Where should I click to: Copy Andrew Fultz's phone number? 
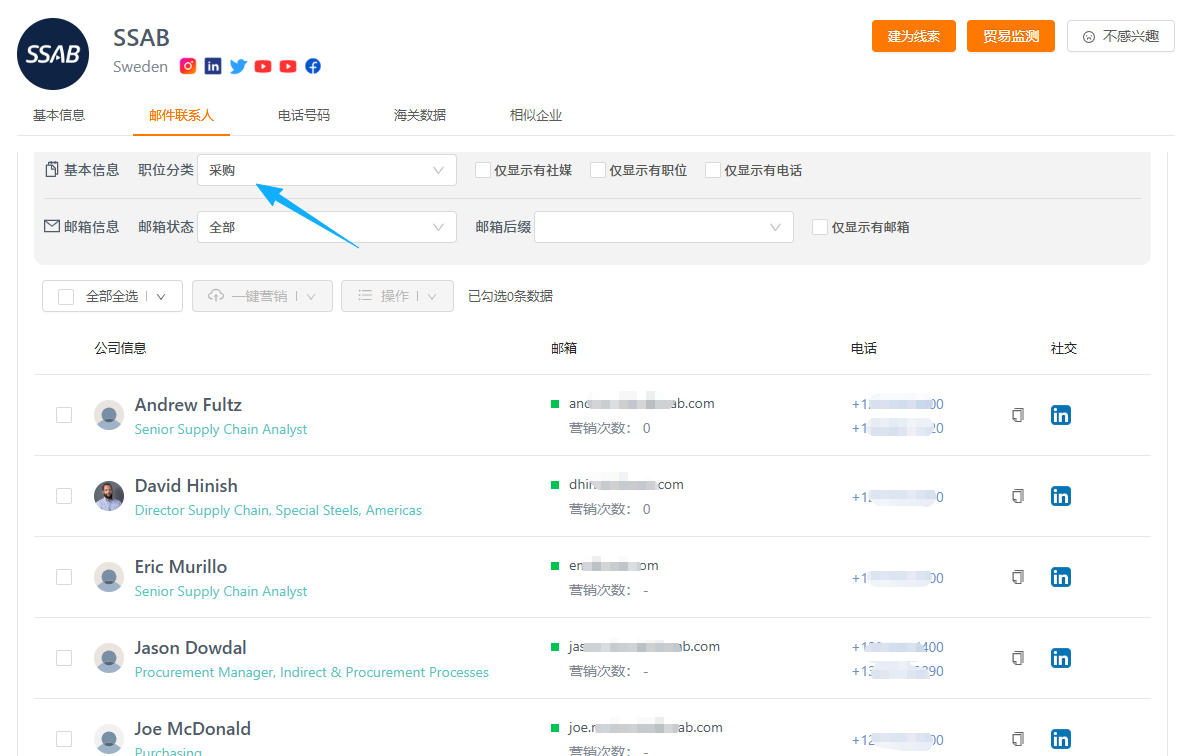(x=1017, y=415)
